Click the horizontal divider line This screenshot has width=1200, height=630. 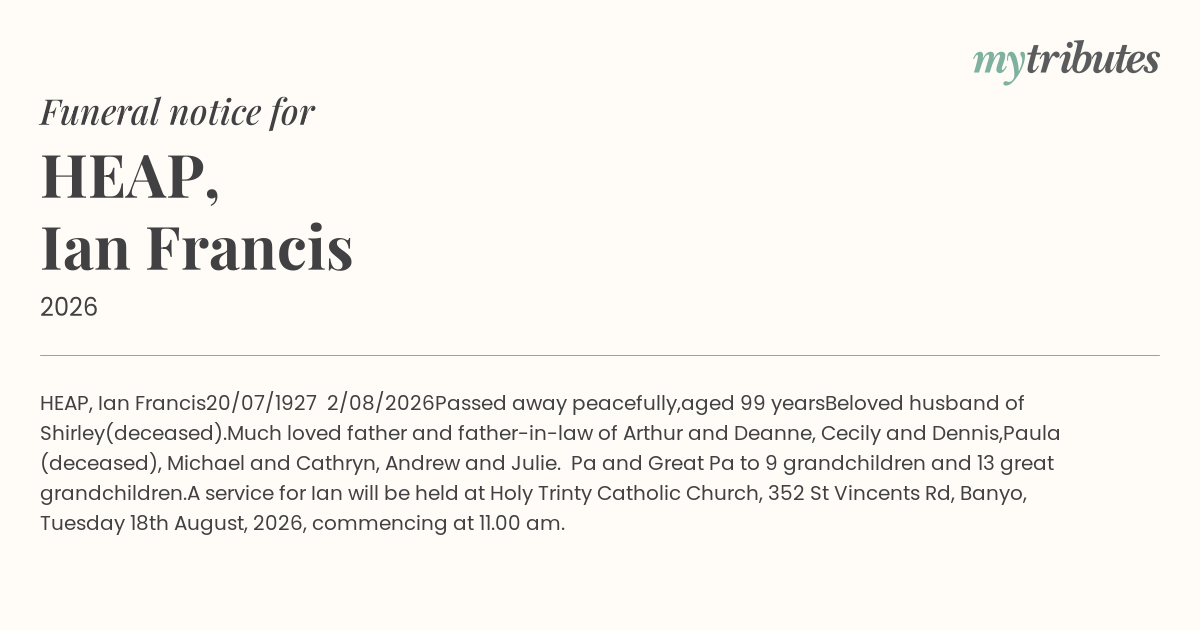click(600, 355)
